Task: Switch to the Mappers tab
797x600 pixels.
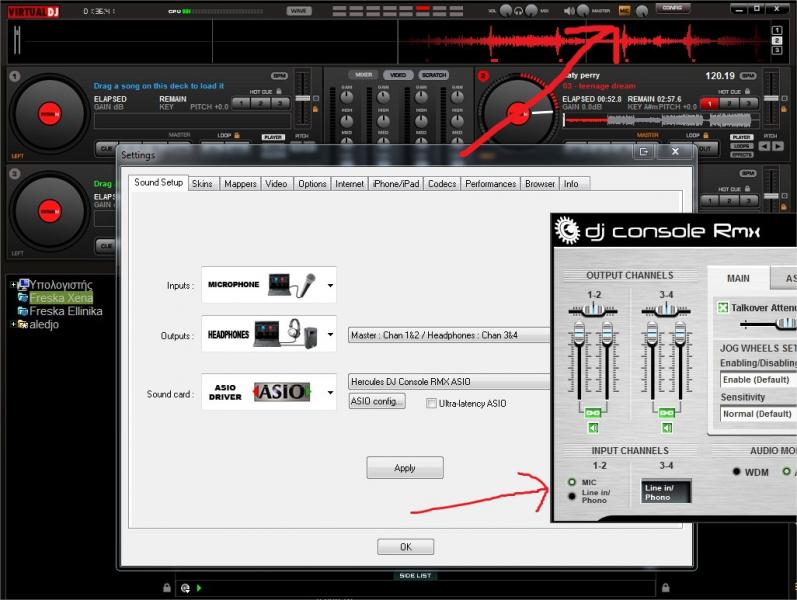Action: coord(240,184)
